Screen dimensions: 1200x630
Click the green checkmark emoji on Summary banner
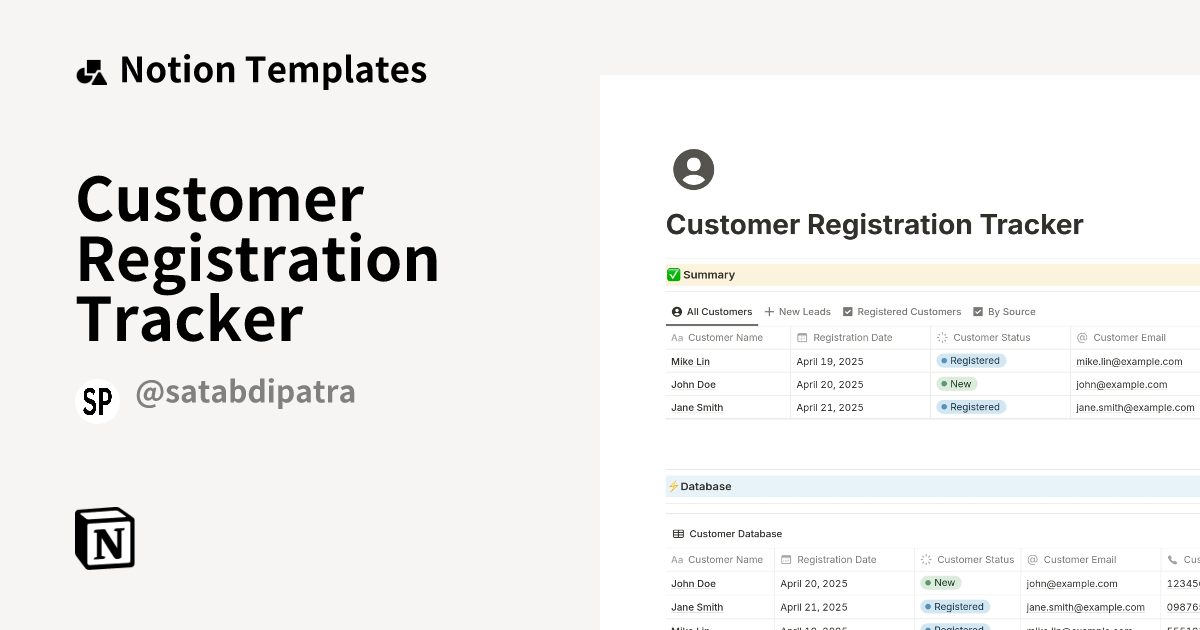click(672, 274)
